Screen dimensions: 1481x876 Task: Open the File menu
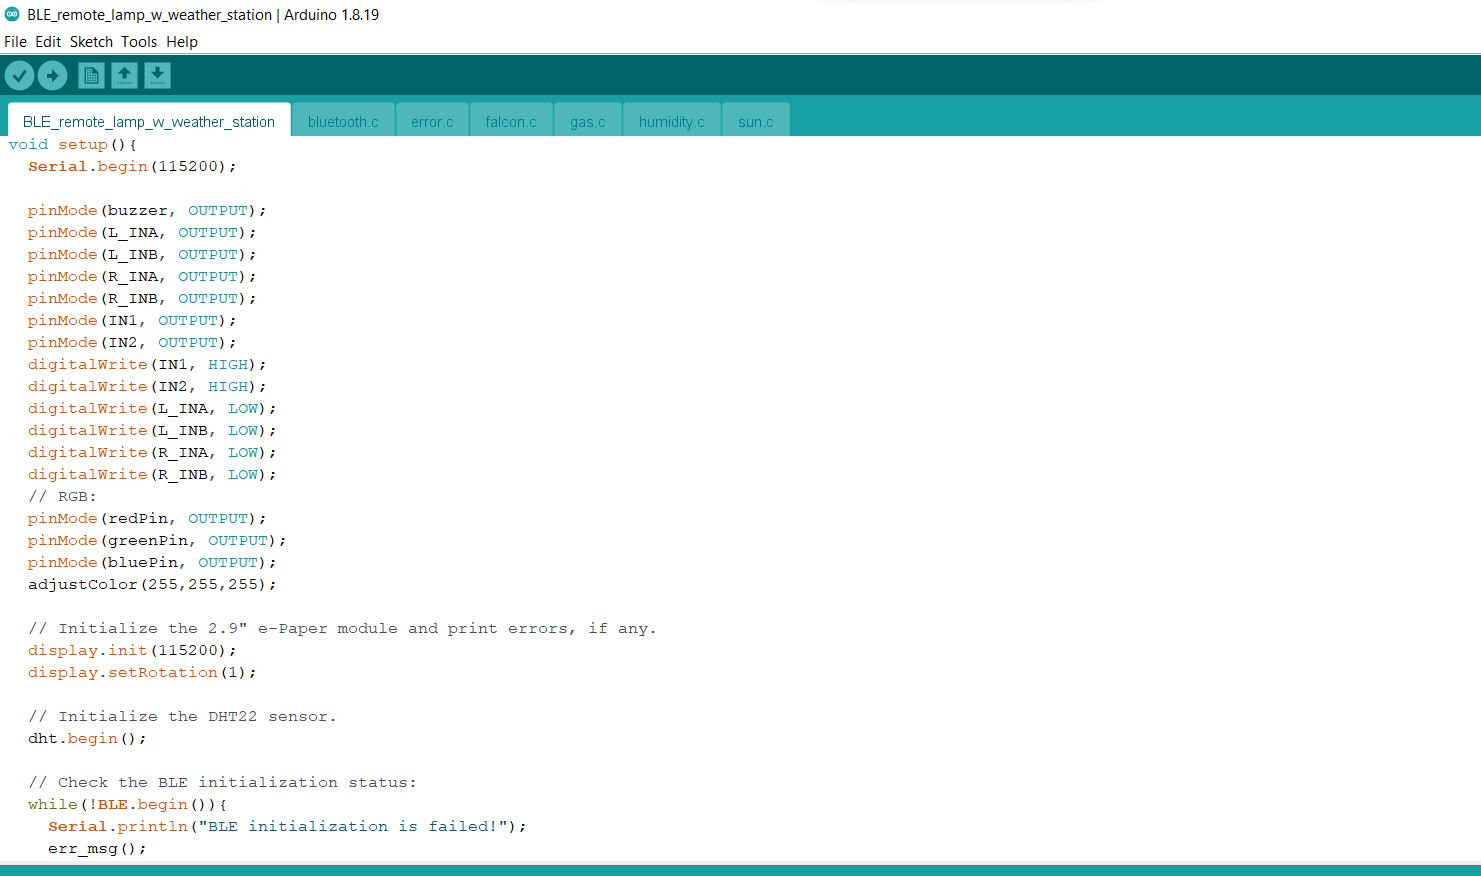(15, 41)
